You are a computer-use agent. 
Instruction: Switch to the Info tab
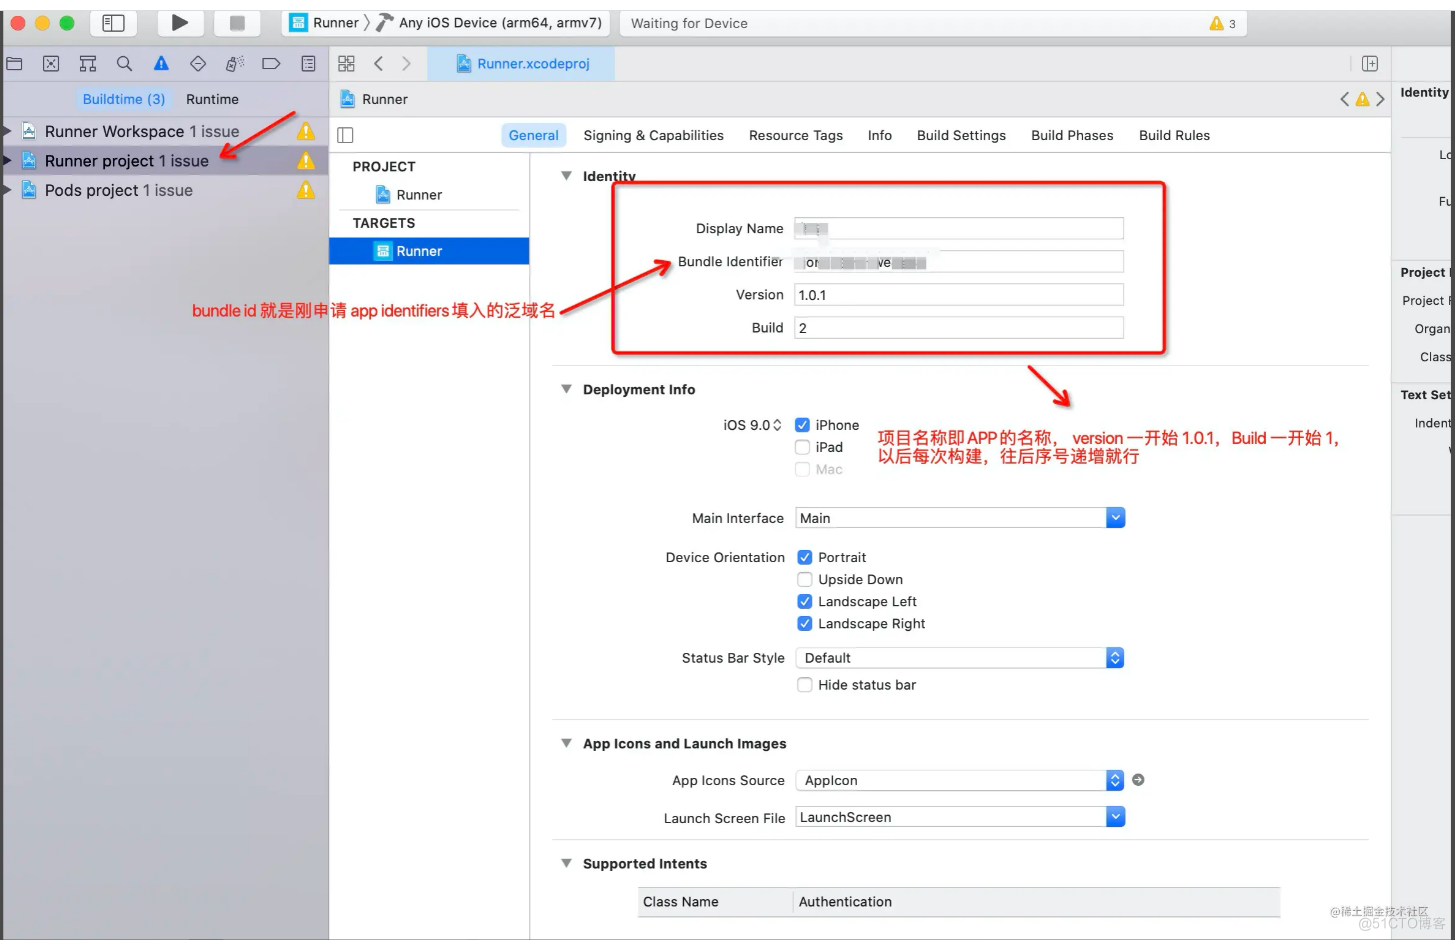[x=880, y=135]
